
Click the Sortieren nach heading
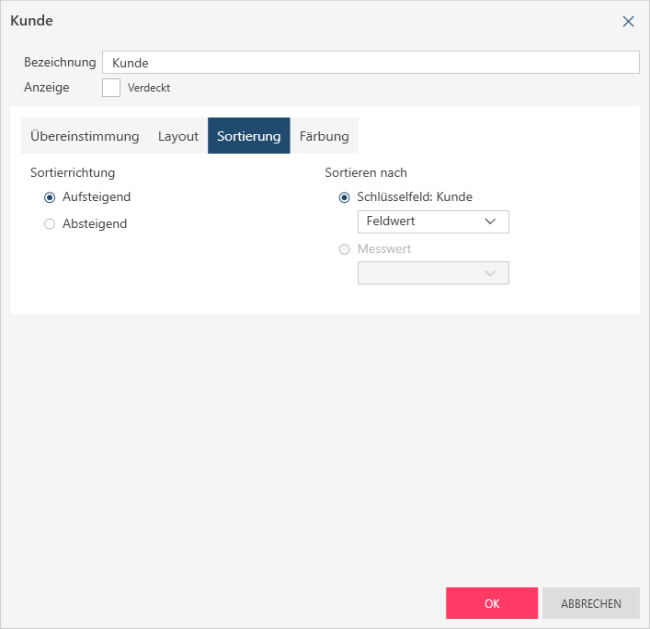click(x=366, y=173)
